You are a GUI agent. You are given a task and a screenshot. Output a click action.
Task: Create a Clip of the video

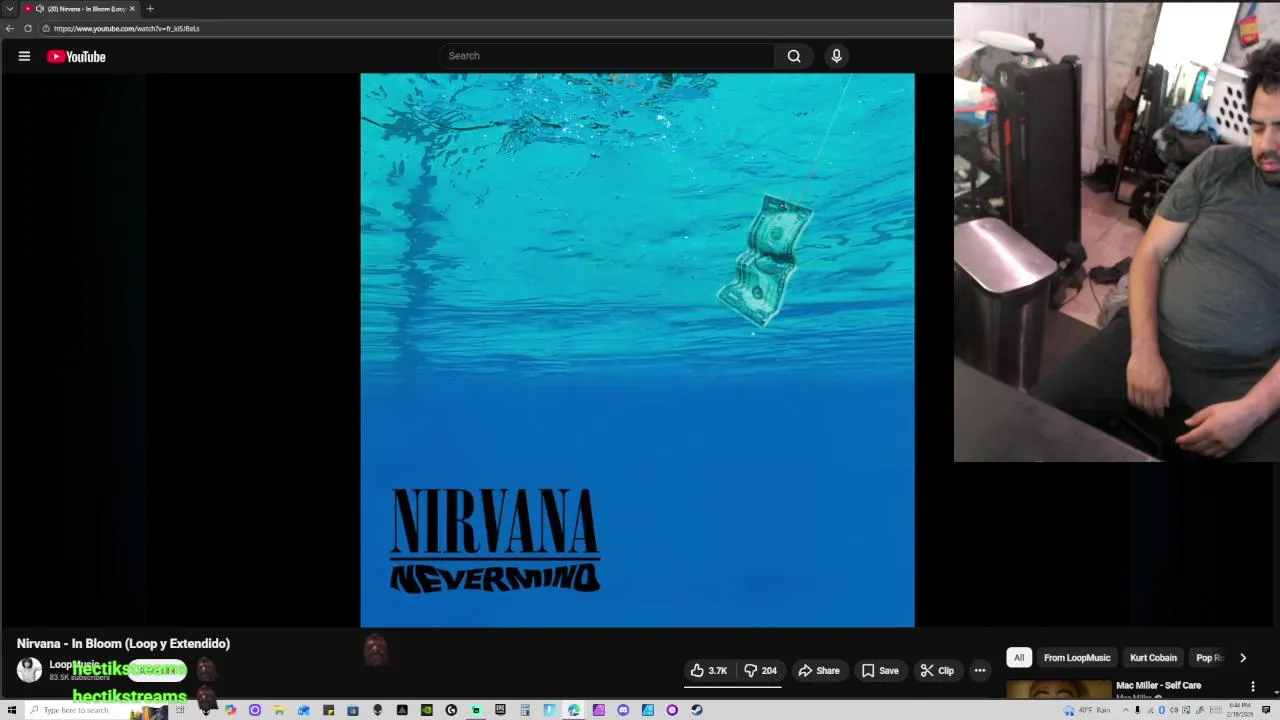coord(937,670)
